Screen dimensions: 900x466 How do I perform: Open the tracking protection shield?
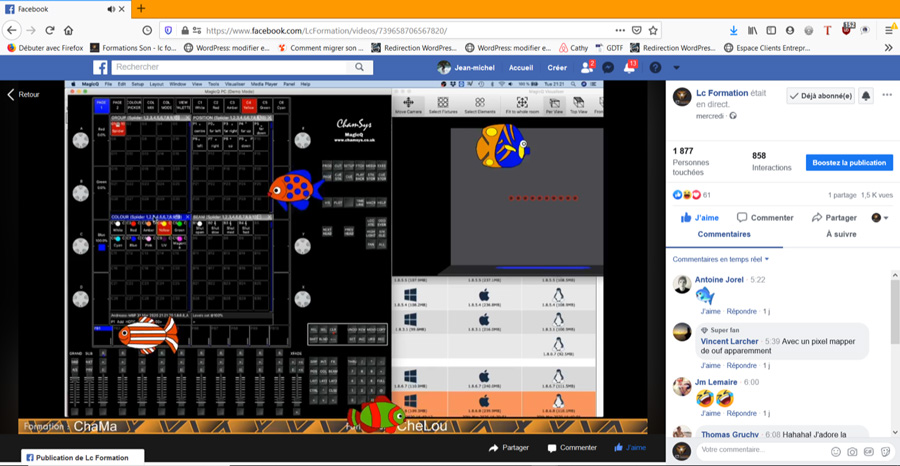pyautogui.click(x=168, y=30)
